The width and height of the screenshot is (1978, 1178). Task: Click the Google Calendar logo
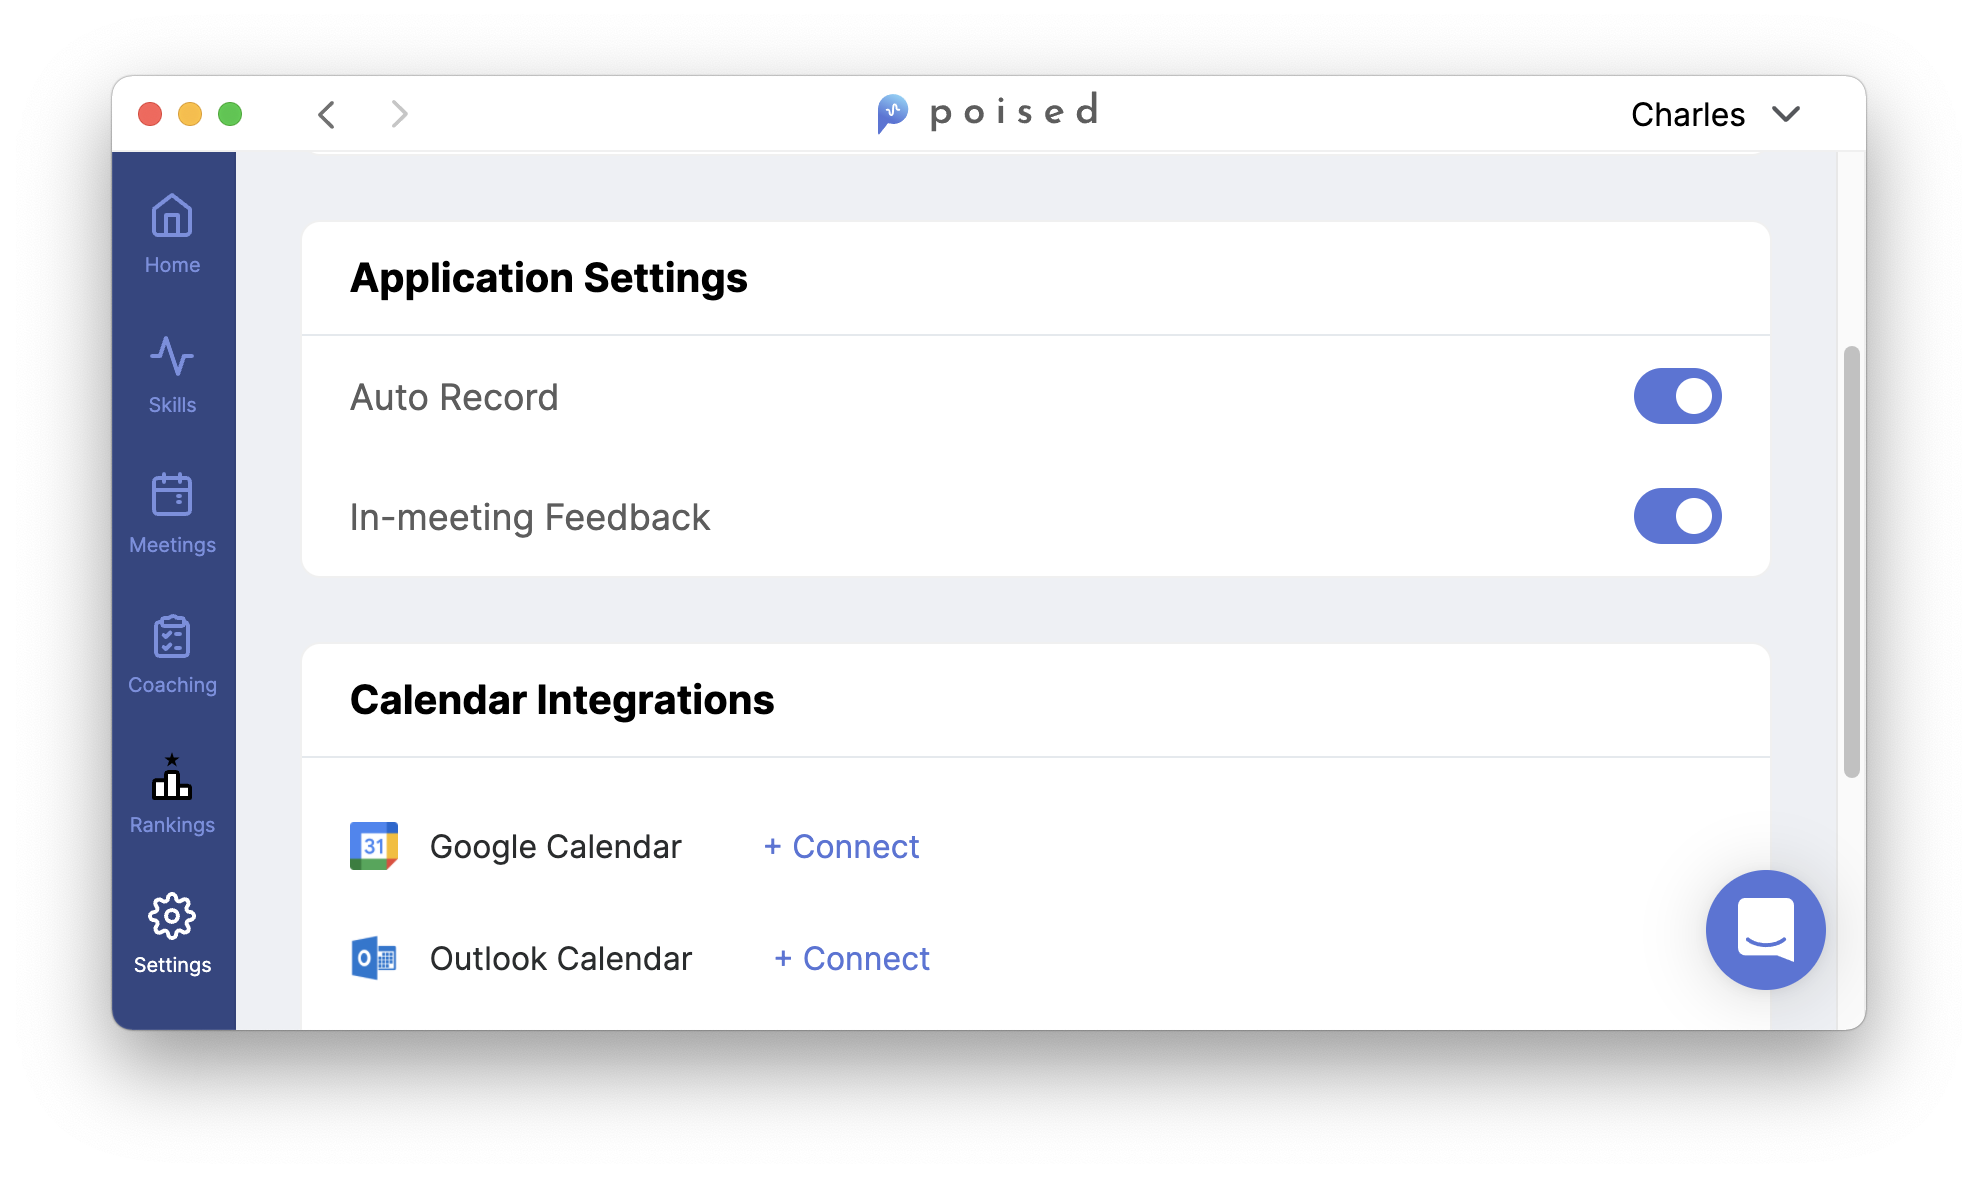pos(374,846)
